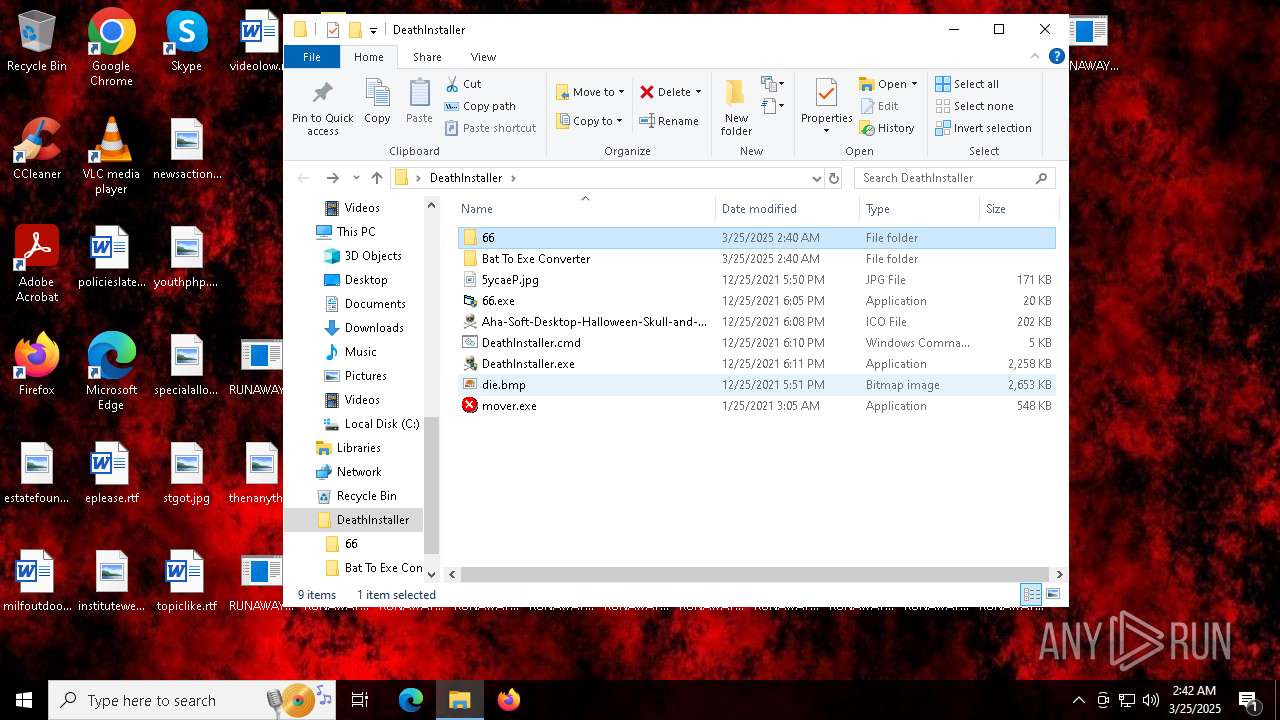Open file History

point(887,128)
